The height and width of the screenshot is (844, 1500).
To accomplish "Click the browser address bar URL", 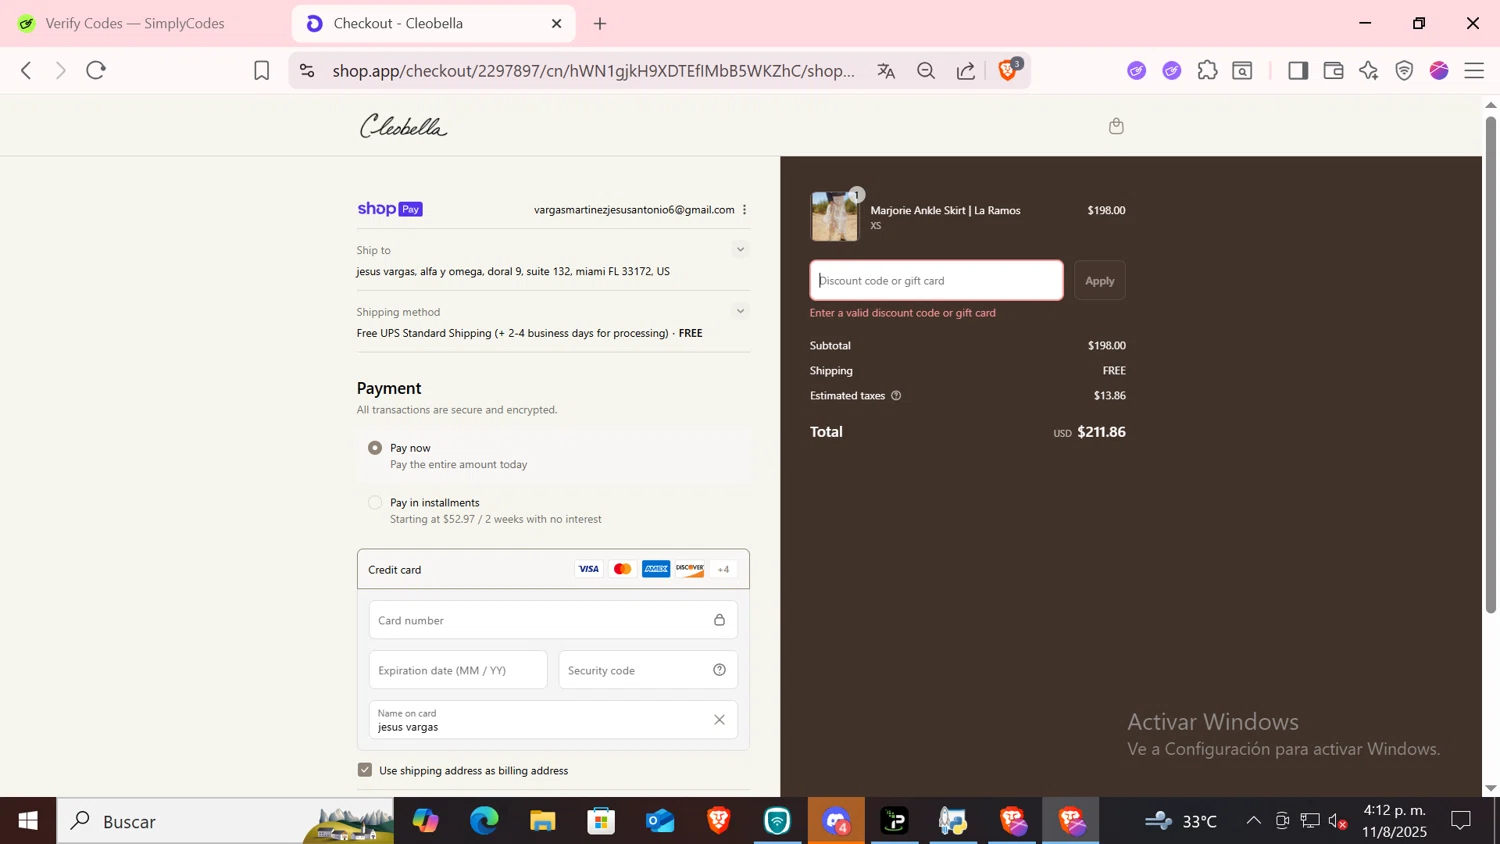I will point(594,70).
